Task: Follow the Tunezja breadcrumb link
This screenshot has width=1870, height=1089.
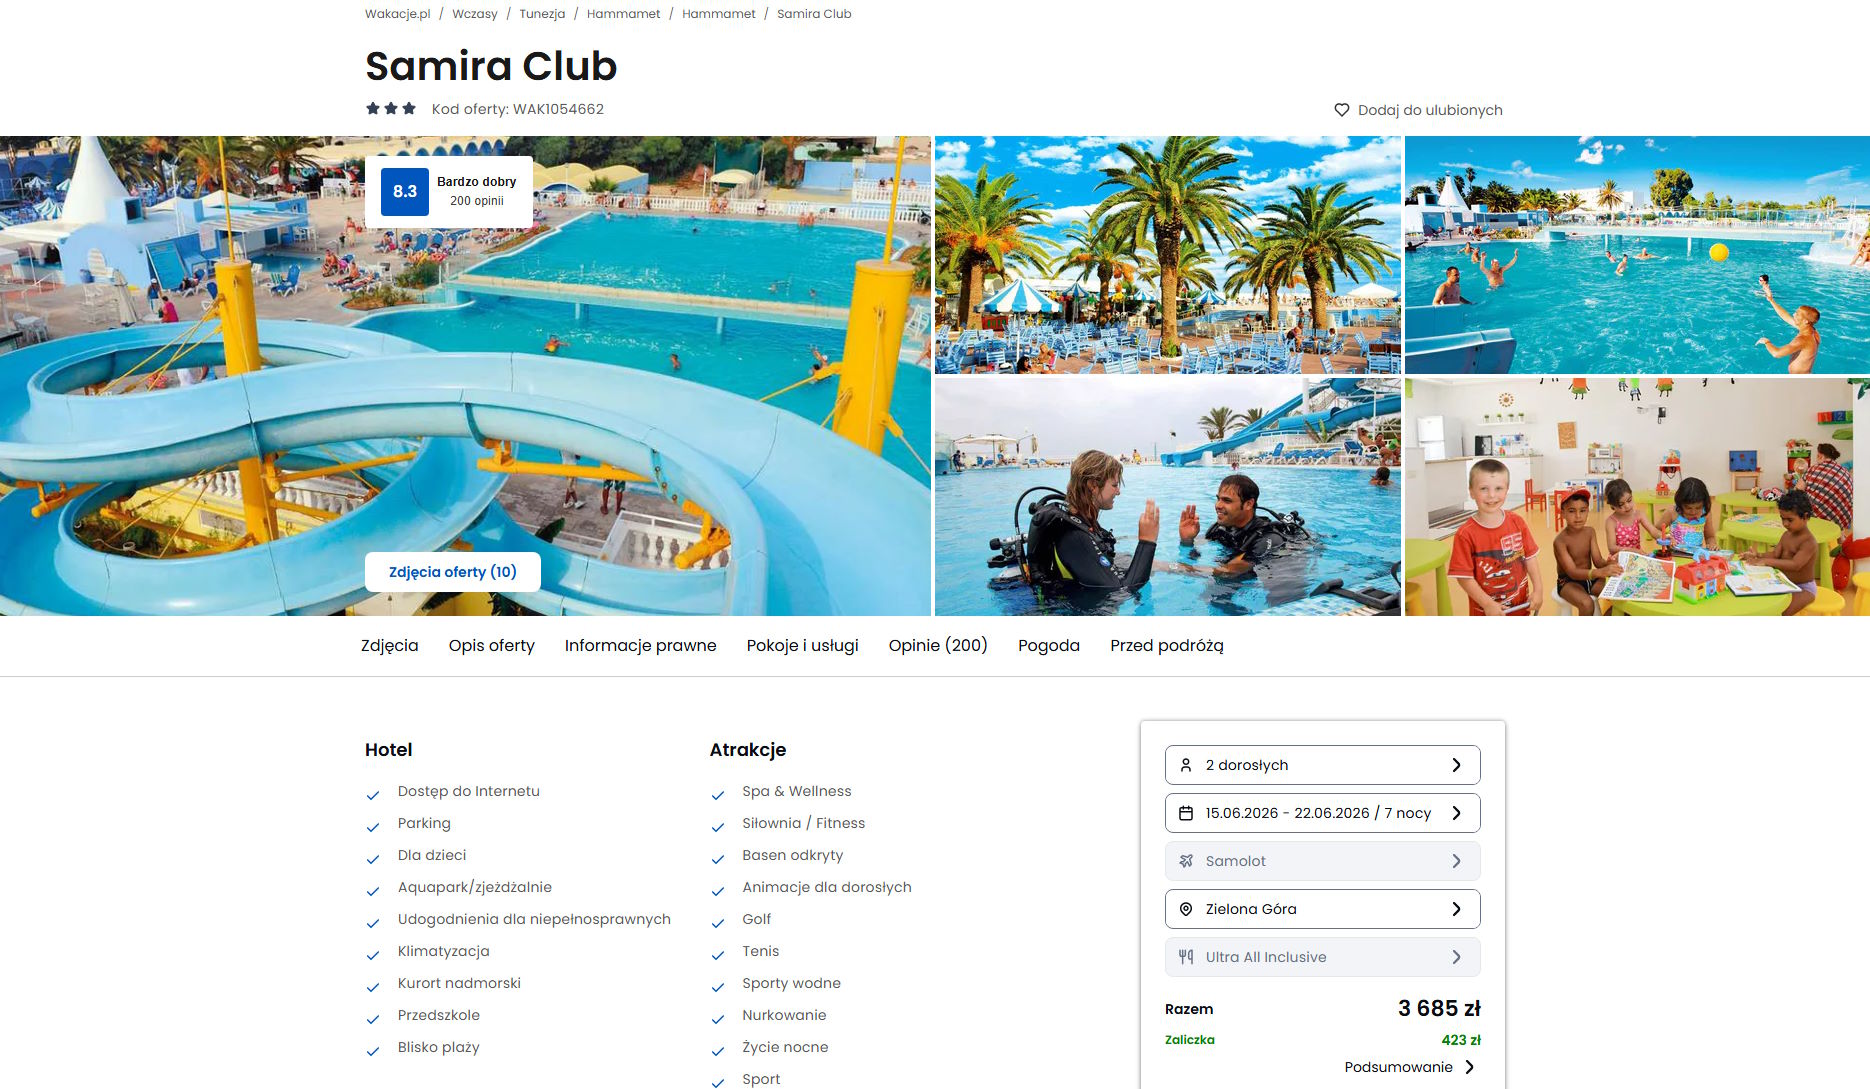Action: 542,14
